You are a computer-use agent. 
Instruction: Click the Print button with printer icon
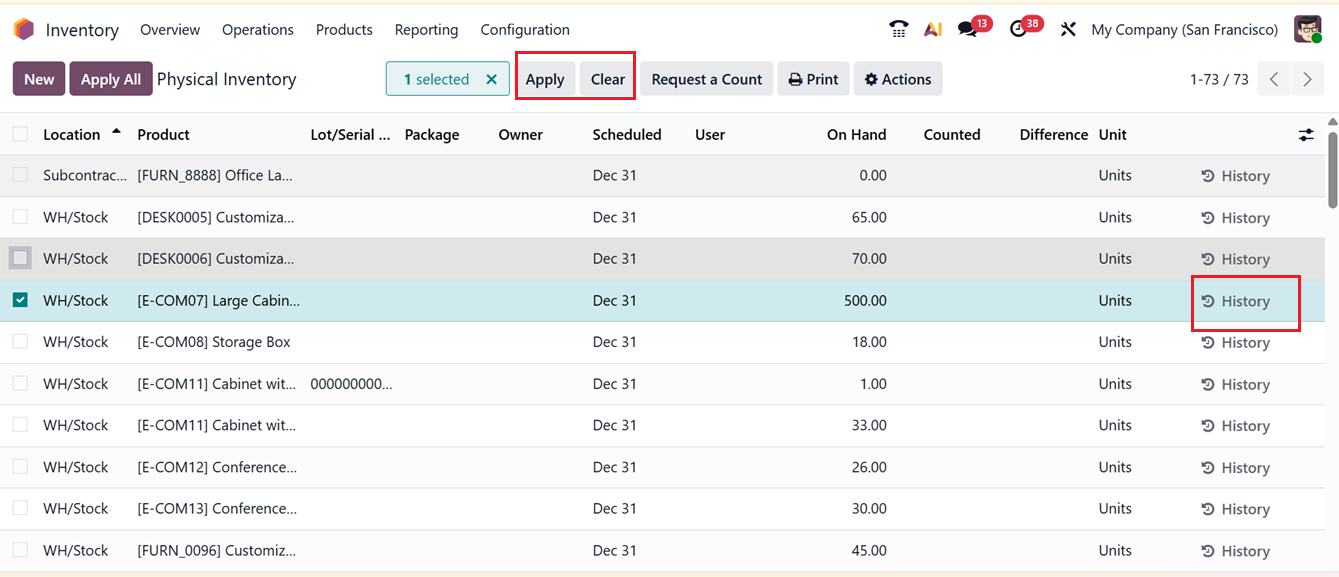813,78
